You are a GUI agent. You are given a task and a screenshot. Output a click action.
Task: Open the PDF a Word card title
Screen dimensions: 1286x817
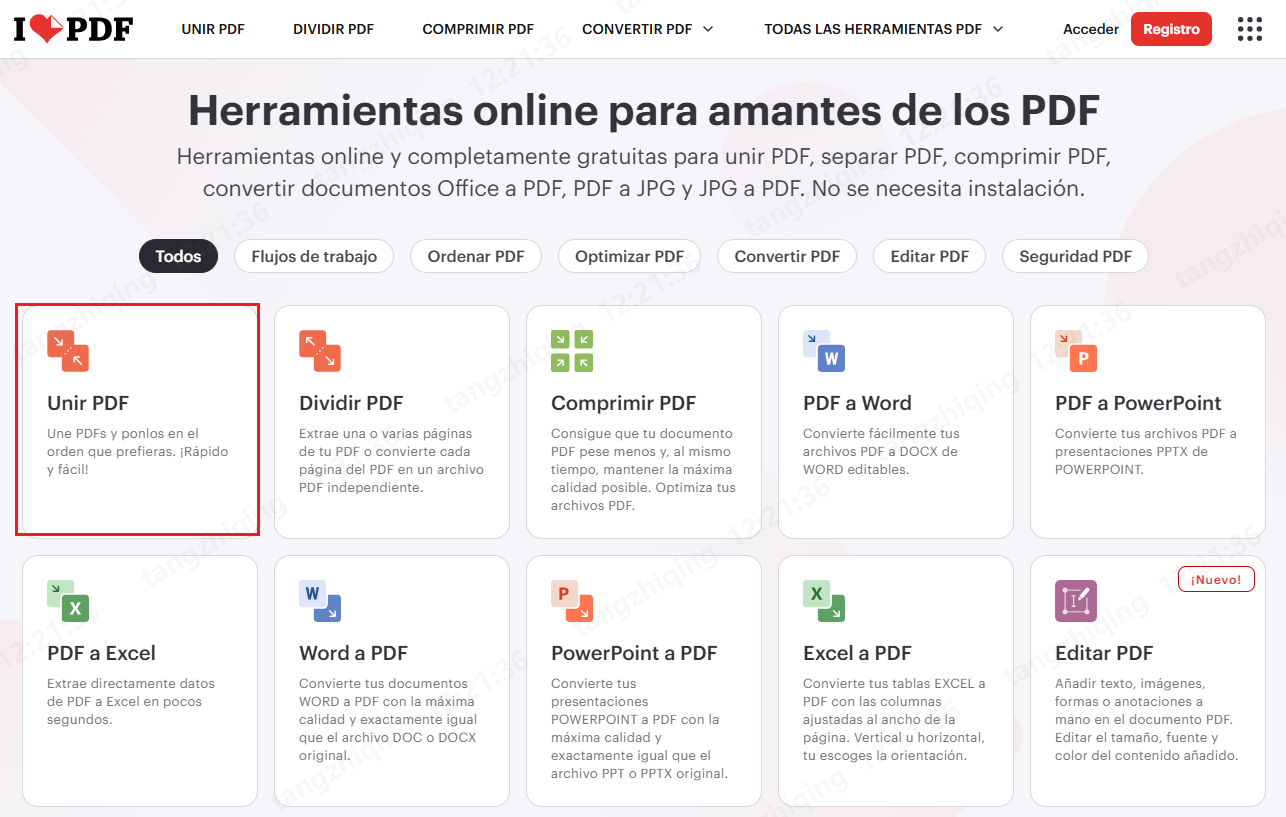[857, 403]
